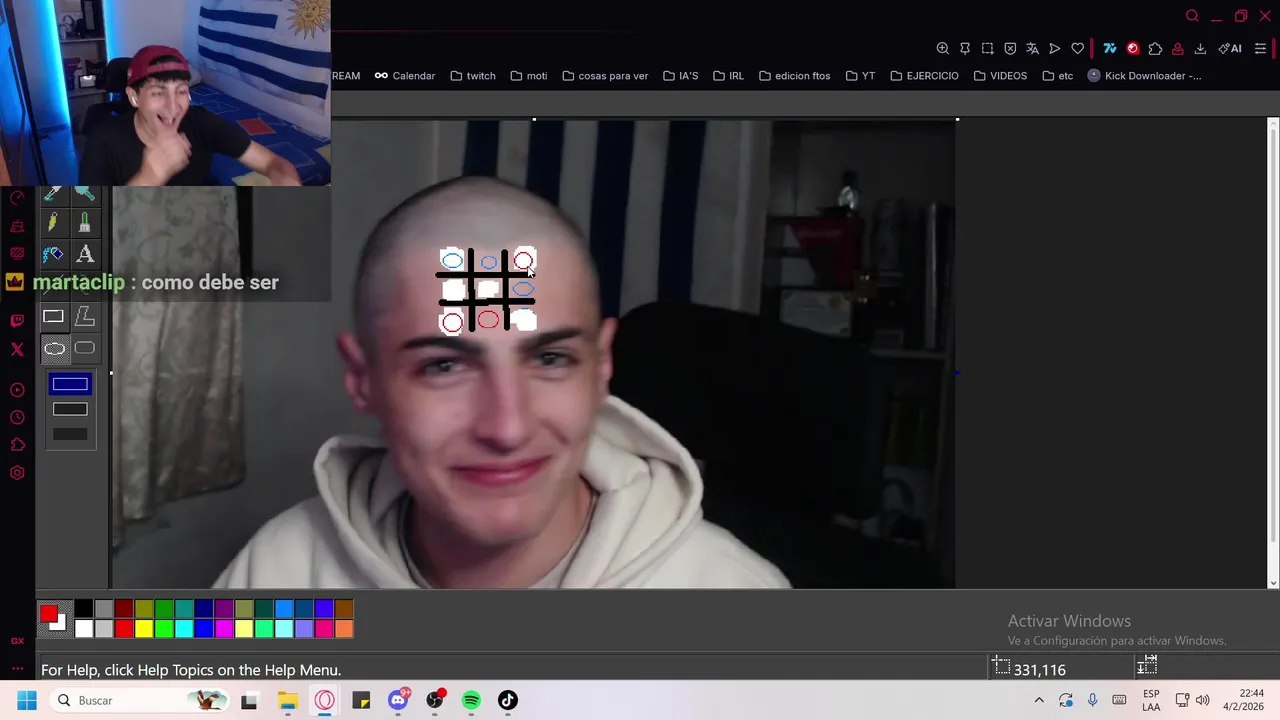Select the Polygon shape tool
Screen dimensions: 1280x720
click(85, 317)
